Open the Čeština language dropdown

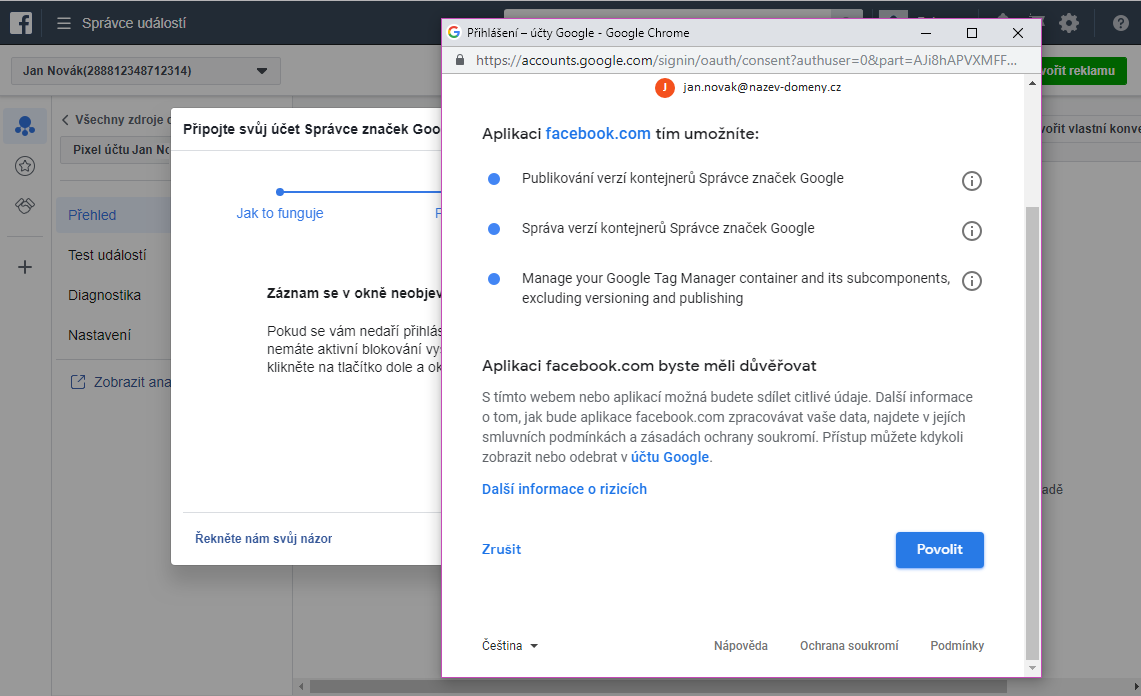point(510,646)
